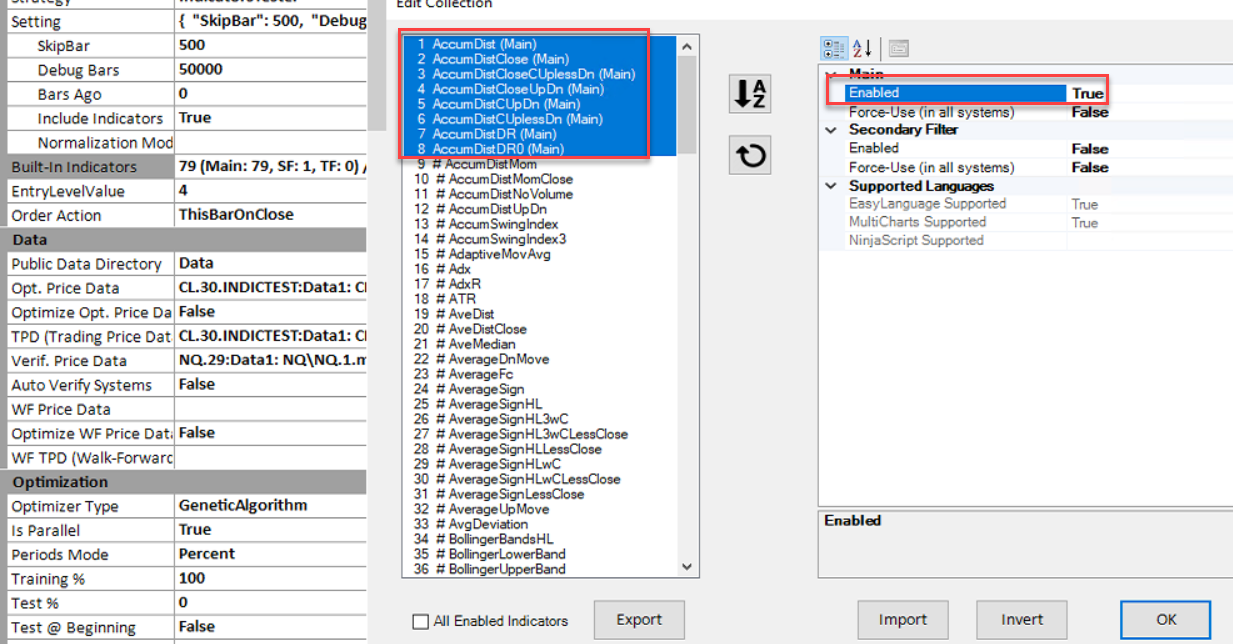Viewport: 1233px width, 644px height.
Task: Click the Invert button
Action: click(1022, 620)
